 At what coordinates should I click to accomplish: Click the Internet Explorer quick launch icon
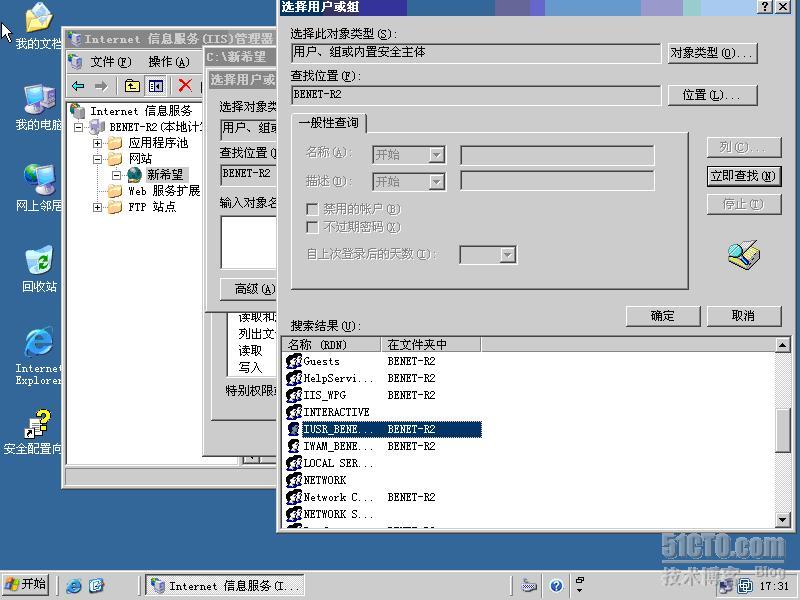[74, 585]
